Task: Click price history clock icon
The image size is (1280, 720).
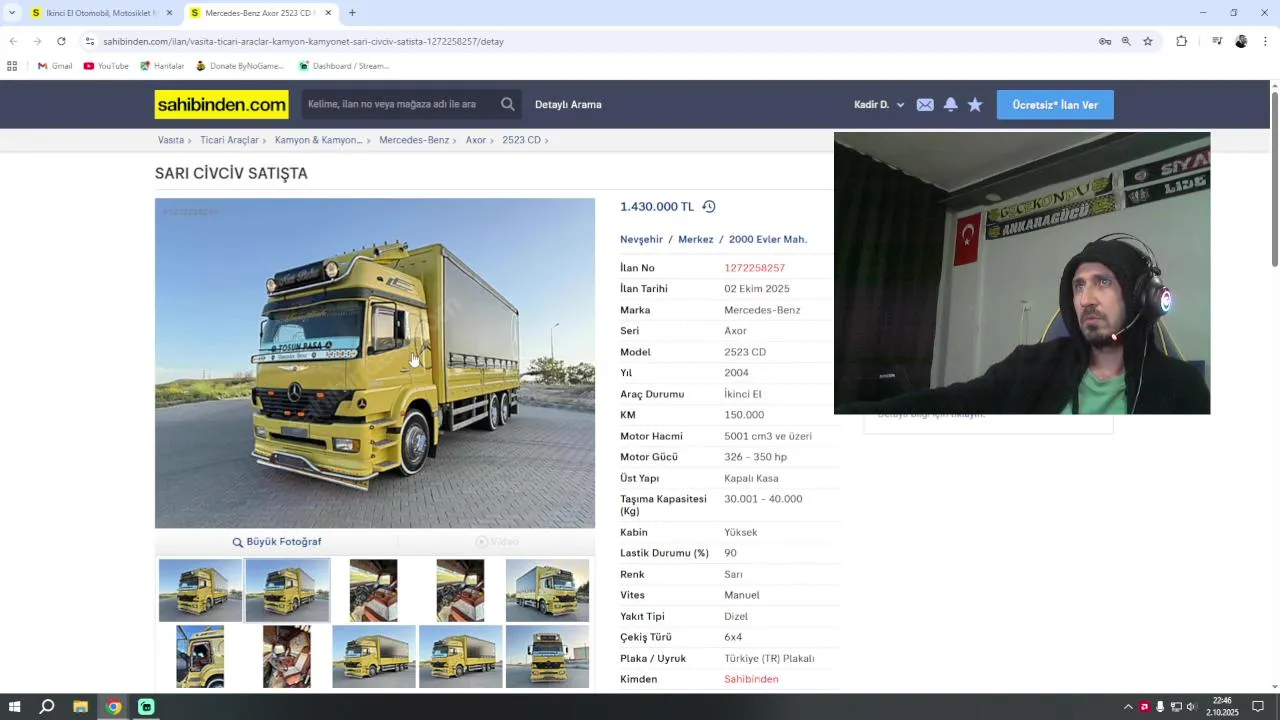Action: (709, 207)
